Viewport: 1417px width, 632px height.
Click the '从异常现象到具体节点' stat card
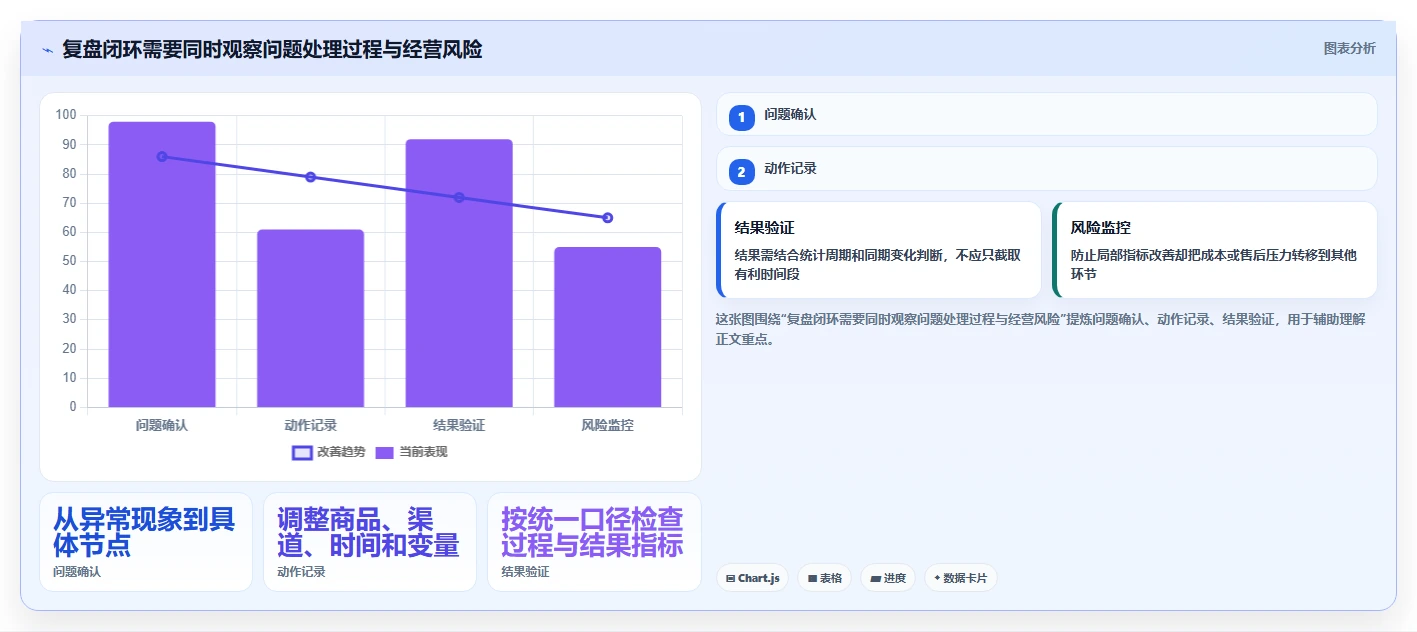point(146,542)
